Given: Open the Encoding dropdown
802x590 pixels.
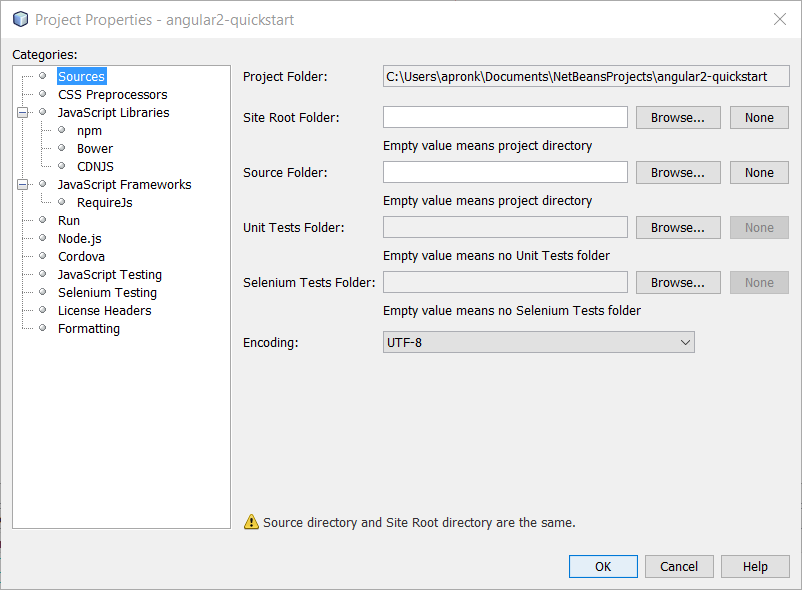Looking at the screenshot, I should [686, 342].
